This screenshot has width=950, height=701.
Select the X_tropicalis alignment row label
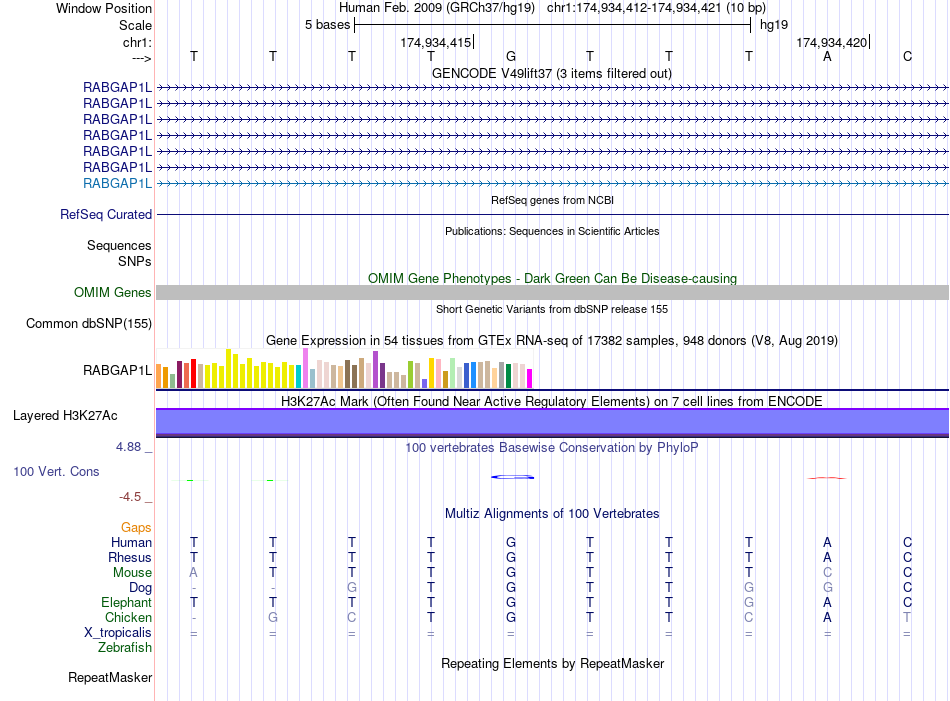click(118, 633)
